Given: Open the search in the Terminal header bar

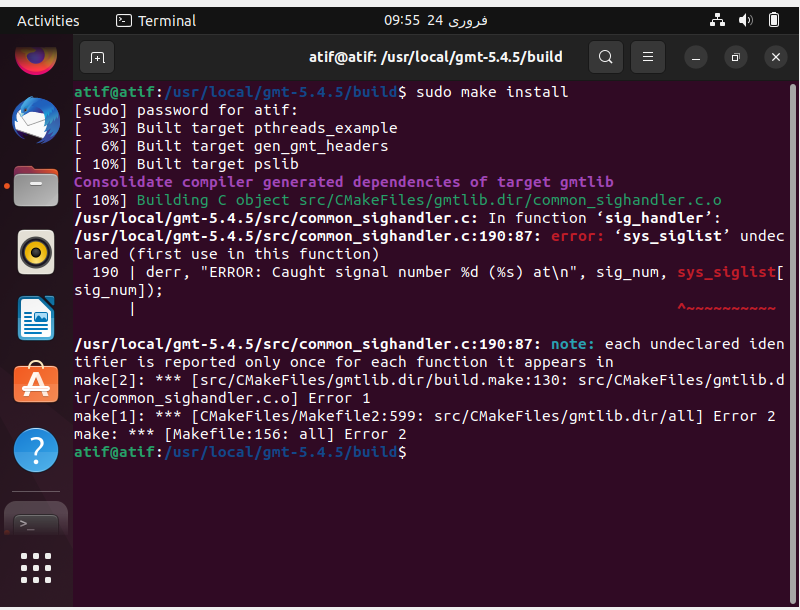Looking at the screenshot, I should pyautogui.click(x=605, y=57).
